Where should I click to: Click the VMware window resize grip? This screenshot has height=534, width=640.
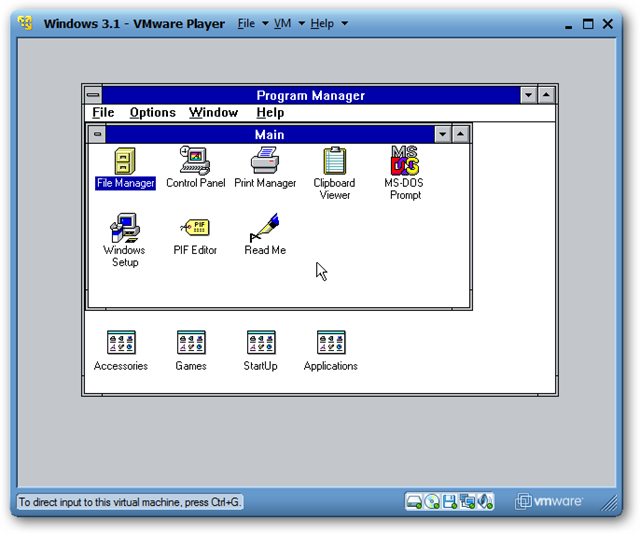pyautogui.click(x=609, y=503)
